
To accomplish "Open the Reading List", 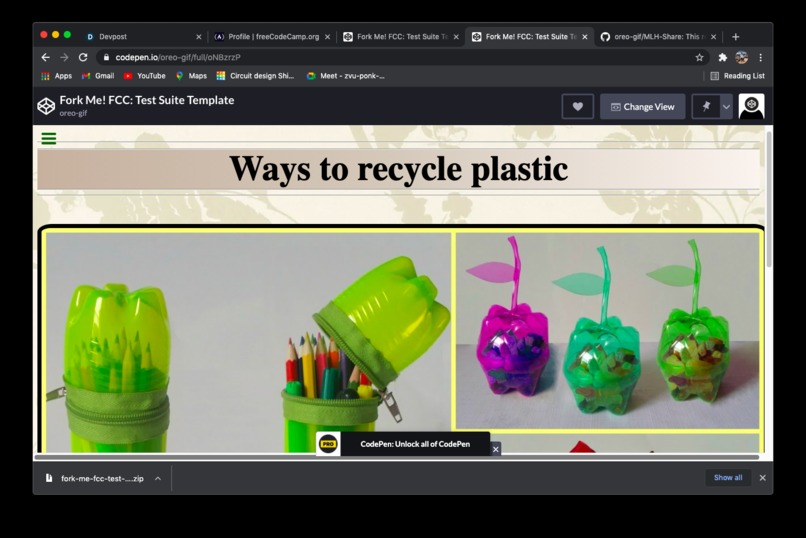I will click(737, 76).
